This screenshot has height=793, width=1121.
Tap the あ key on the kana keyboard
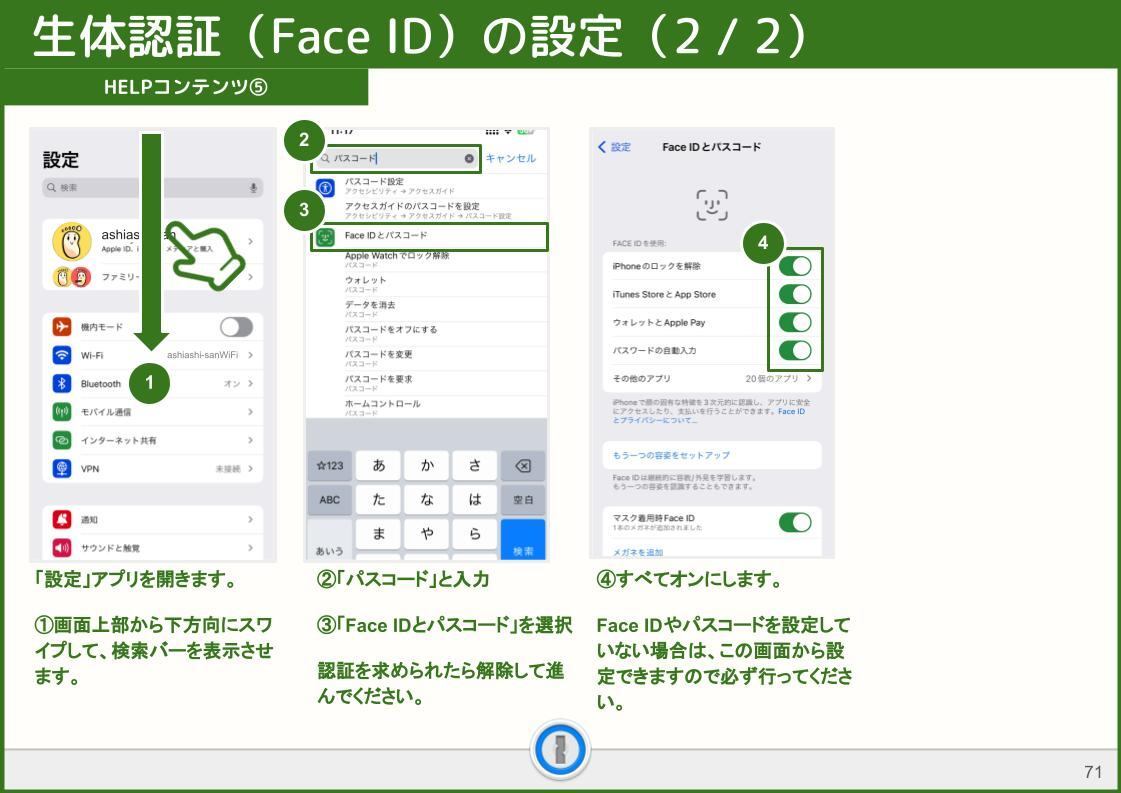click(378, 466)
